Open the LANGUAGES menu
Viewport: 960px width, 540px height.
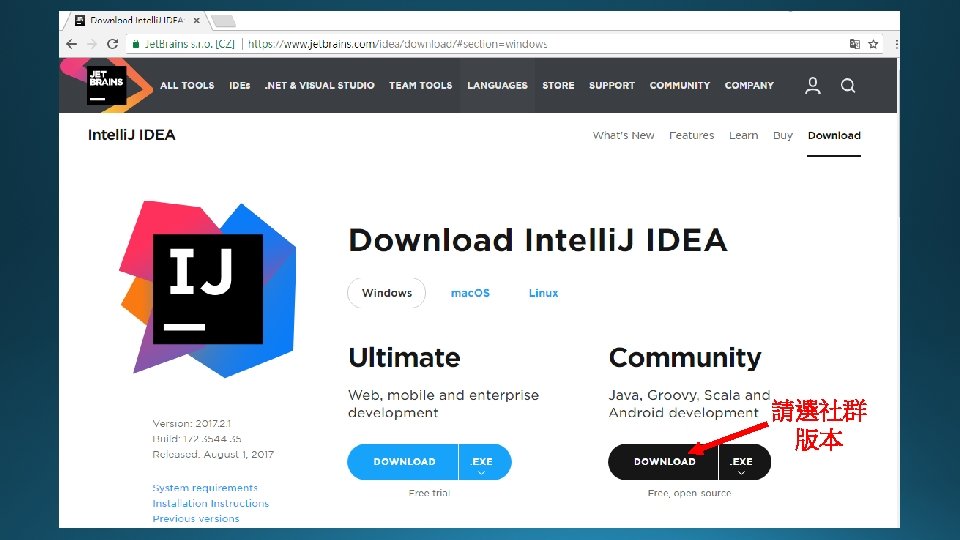(x=497, y=86)
